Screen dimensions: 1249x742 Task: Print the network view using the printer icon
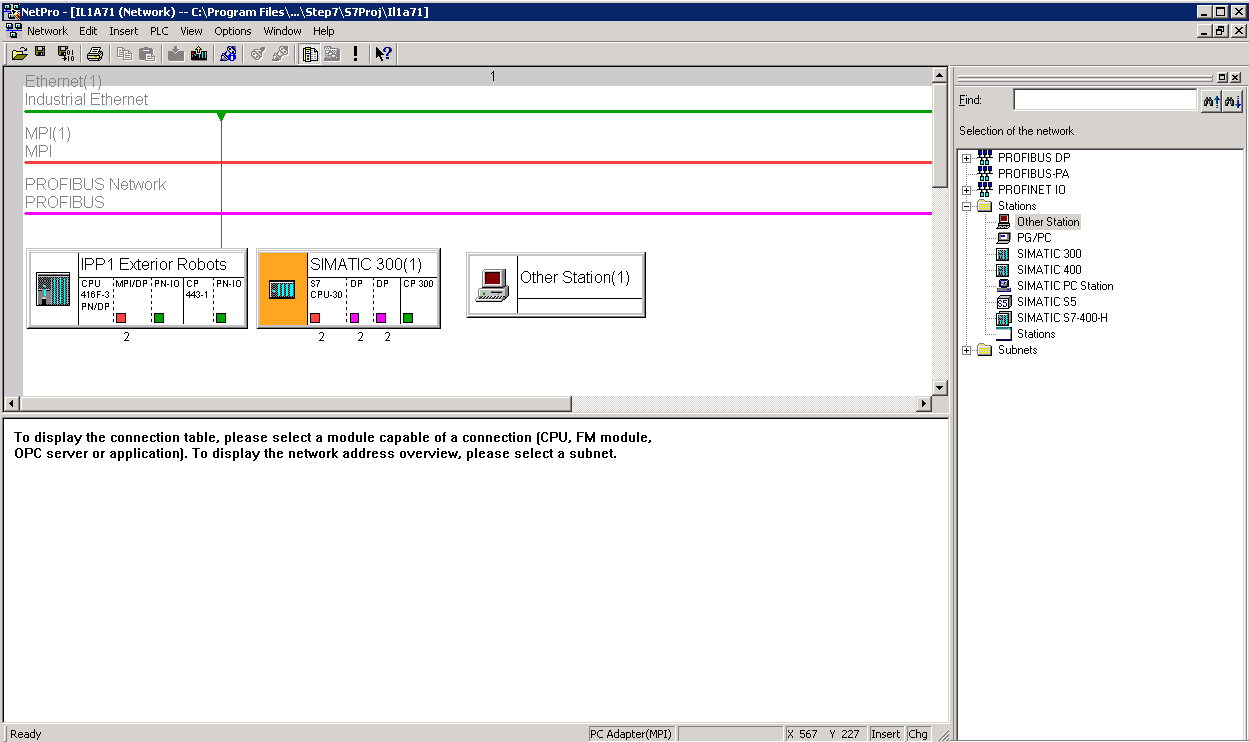[94, 53]
